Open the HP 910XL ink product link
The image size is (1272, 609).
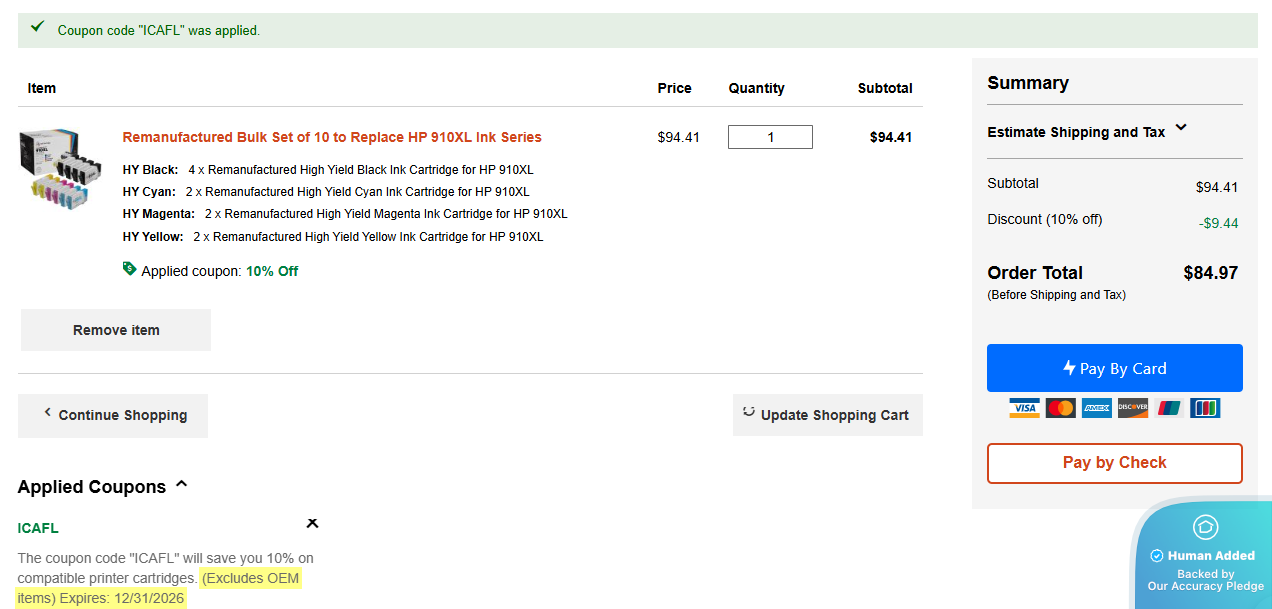332,137
